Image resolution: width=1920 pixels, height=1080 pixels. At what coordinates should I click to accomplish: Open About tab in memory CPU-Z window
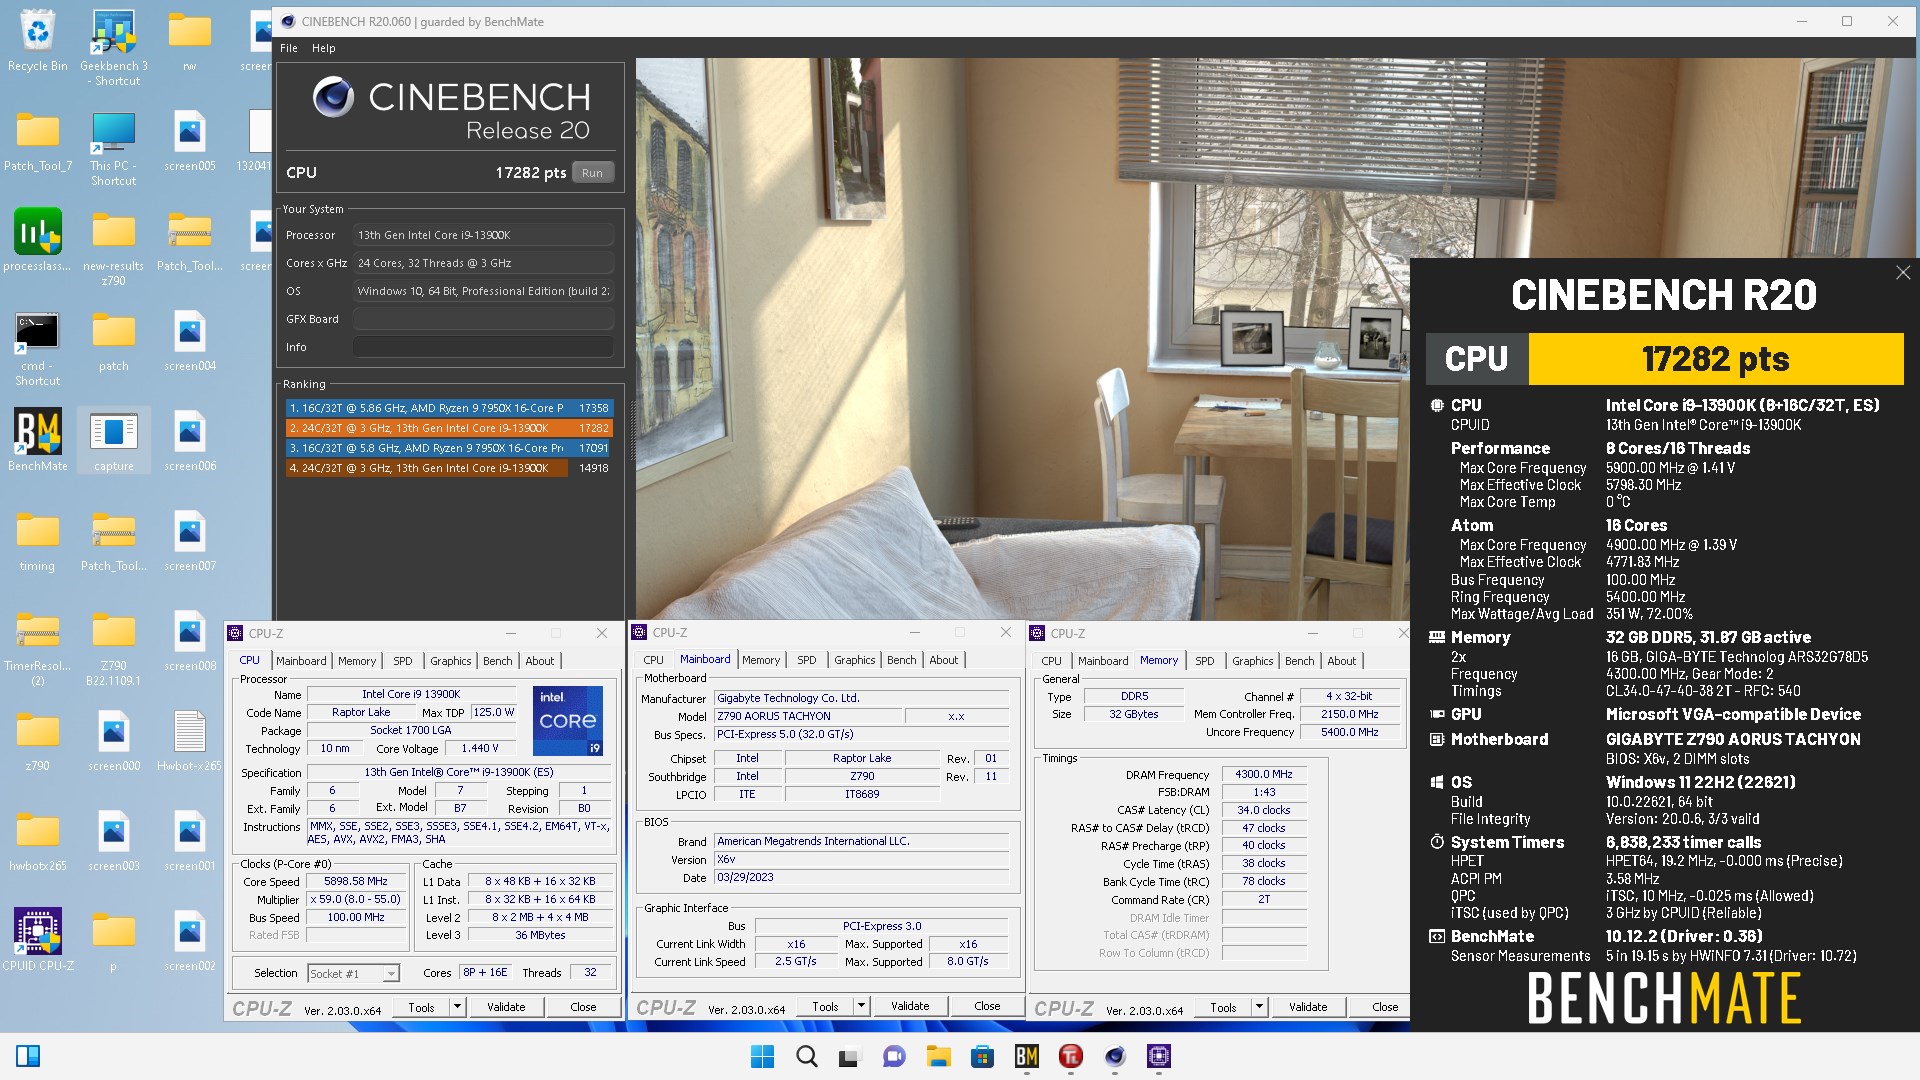pyautogui.click(x=1341, y=661)
